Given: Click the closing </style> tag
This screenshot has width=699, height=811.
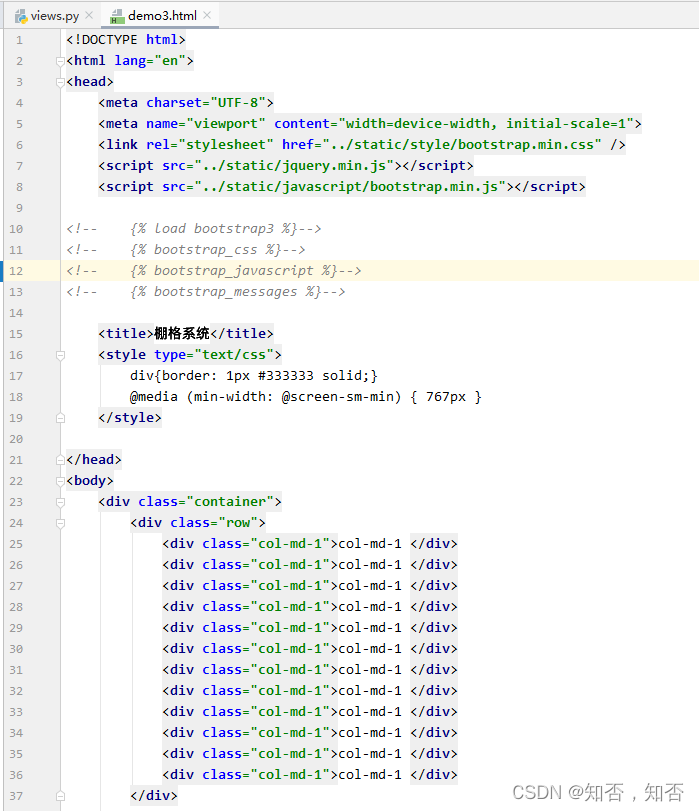Looking at the screenshot, I should click(130, 417).
